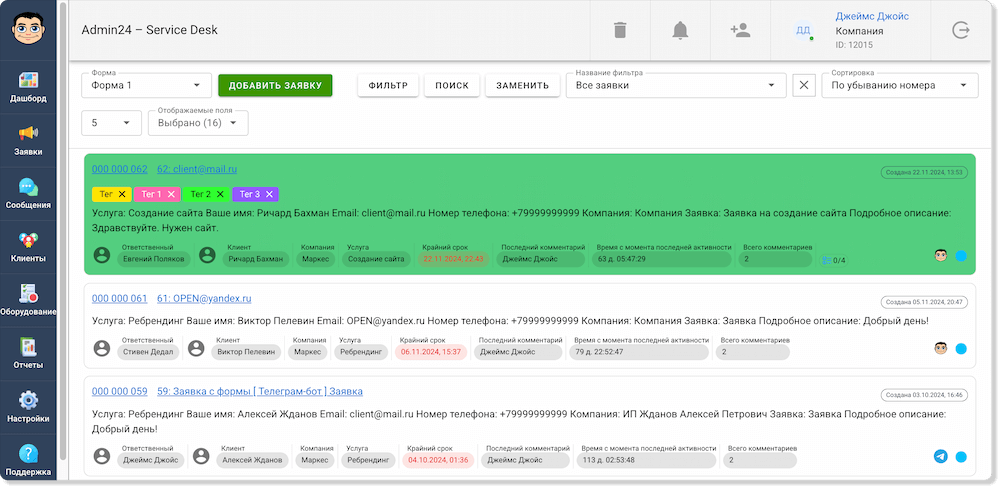Open the Сортировка dropdown
This screenshot has height=488, width=1000.
point(899,86)
